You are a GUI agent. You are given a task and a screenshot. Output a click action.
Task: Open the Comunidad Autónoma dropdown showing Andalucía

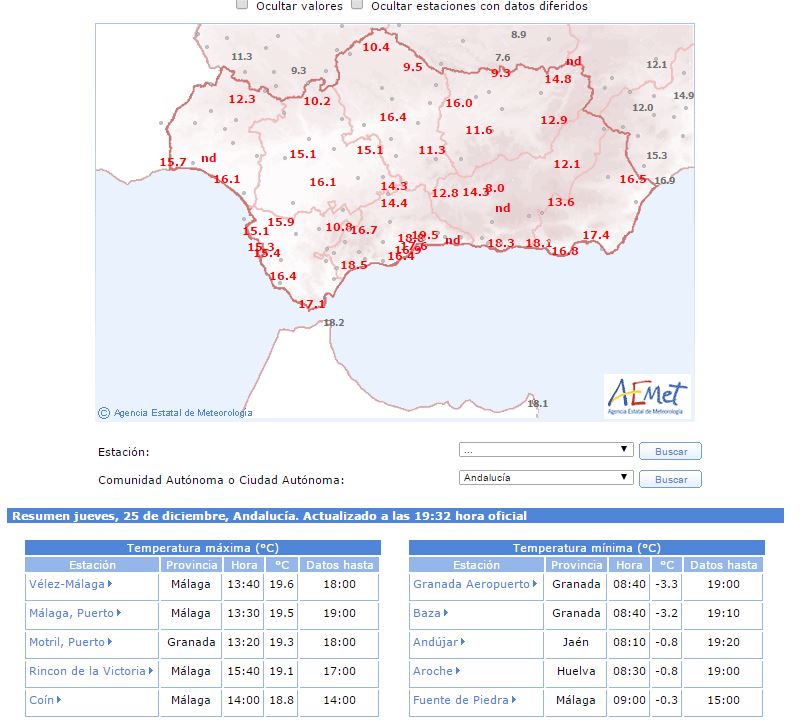point(546,478)
